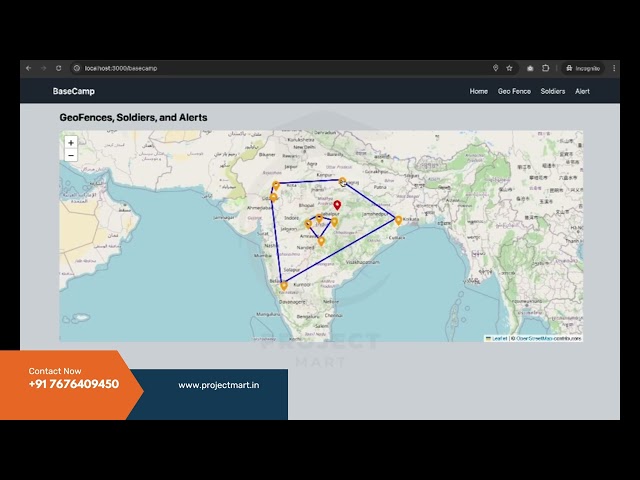Click the 'Mumbai' map label
This screenshot has width=640, height=480.
(263, 256)
